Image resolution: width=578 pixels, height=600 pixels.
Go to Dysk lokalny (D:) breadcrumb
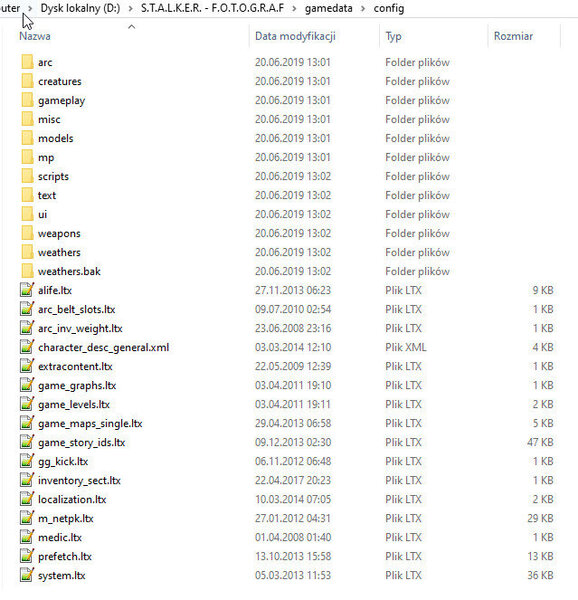[x=80, y=8]
